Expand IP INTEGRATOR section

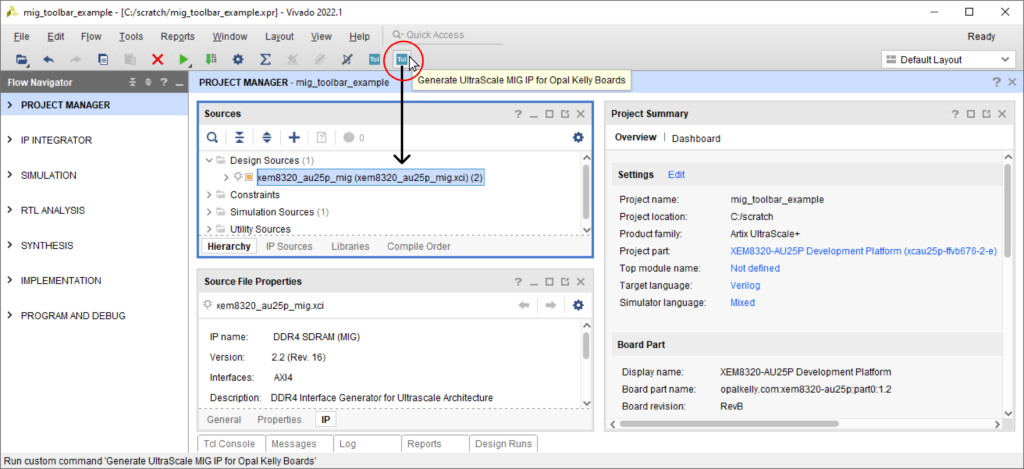coord(10,140)
